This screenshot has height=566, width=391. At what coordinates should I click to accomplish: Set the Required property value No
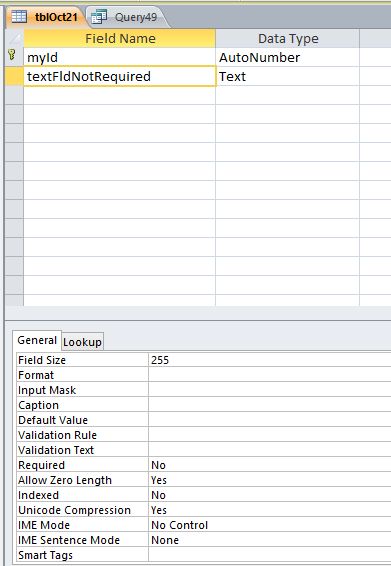click(x=270, y=465)
